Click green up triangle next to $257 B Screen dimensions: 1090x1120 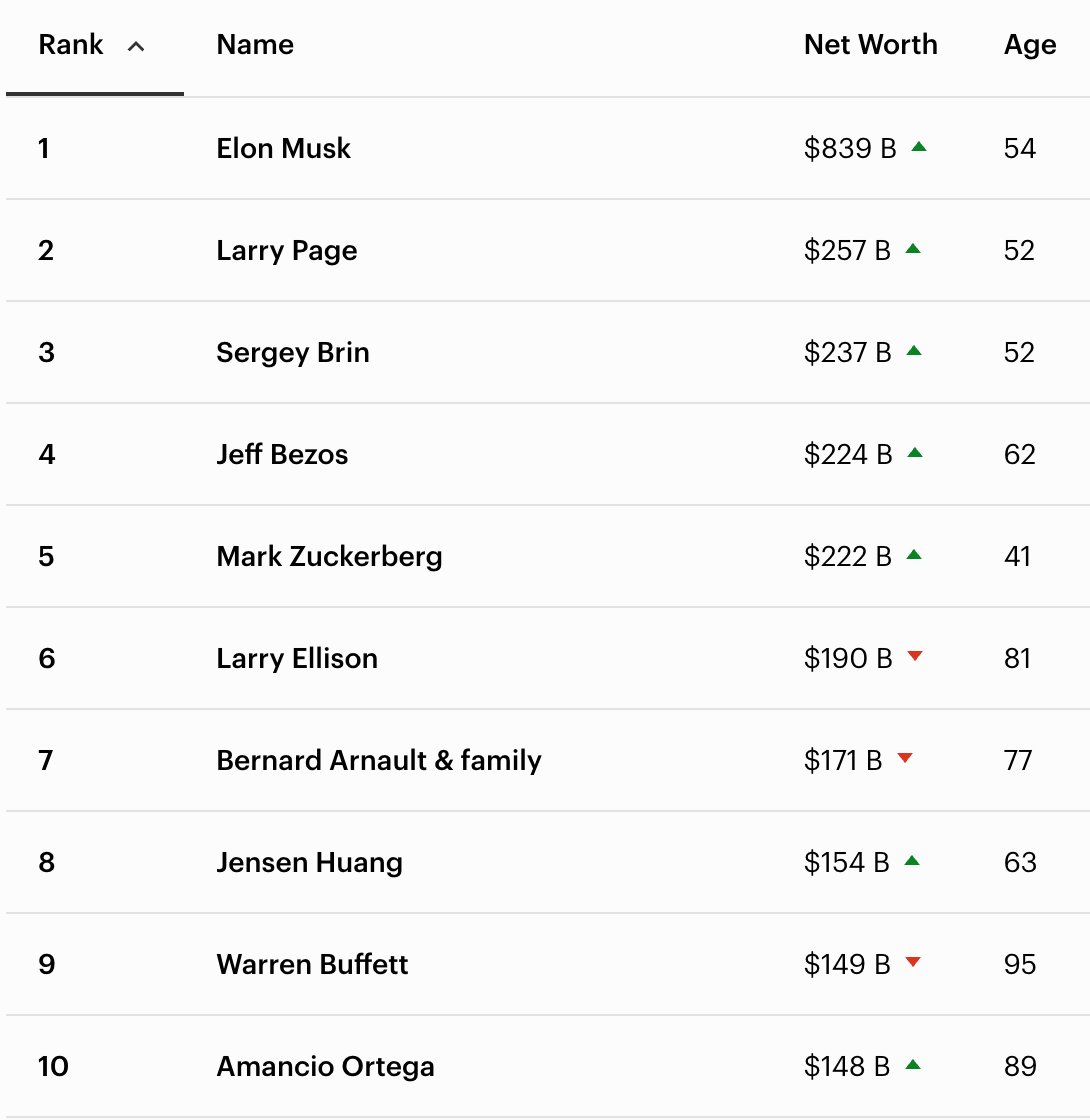click(912, 249)
